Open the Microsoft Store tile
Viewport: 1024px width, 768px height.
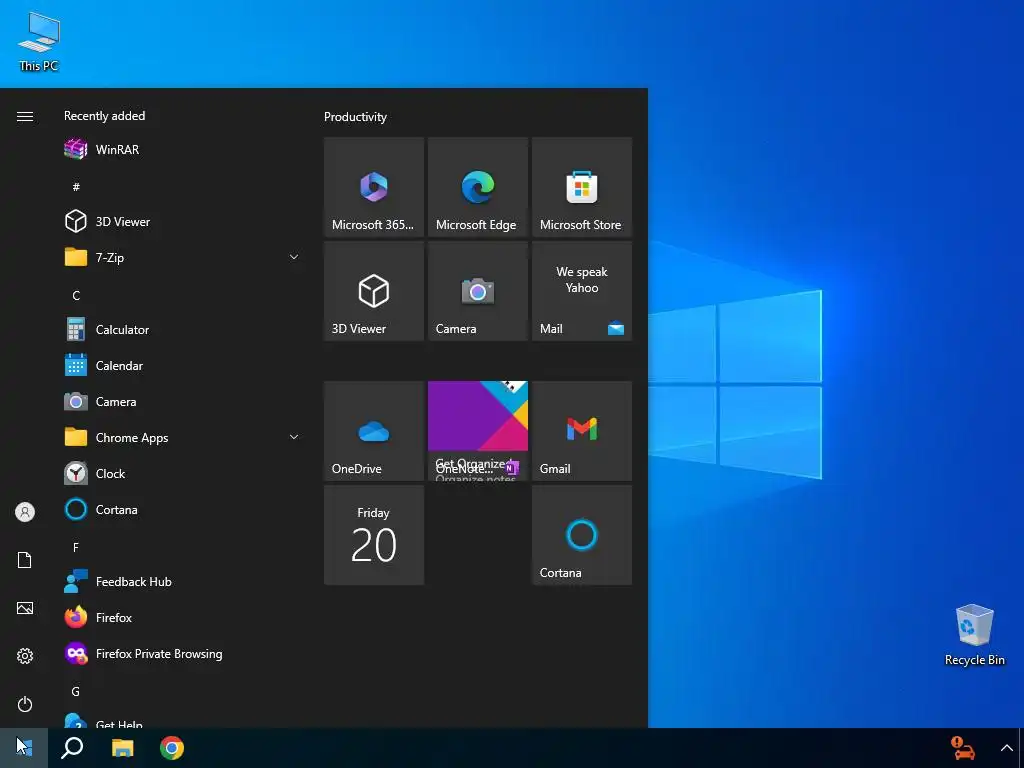point(582,187)
